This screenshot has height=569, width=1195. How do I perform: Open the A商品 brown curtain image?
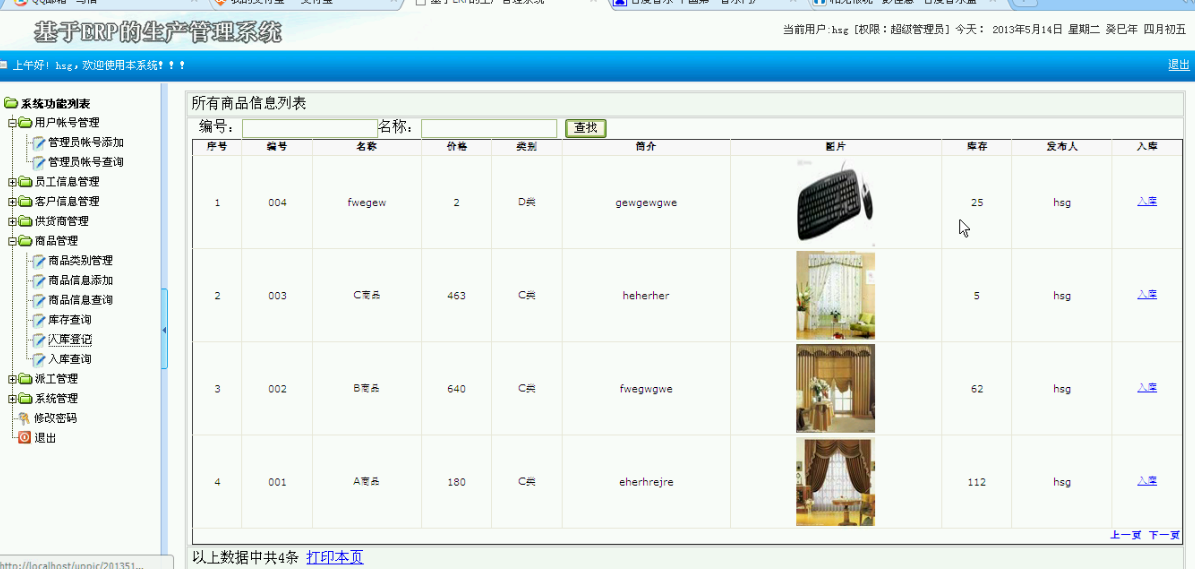coord(835,481)
